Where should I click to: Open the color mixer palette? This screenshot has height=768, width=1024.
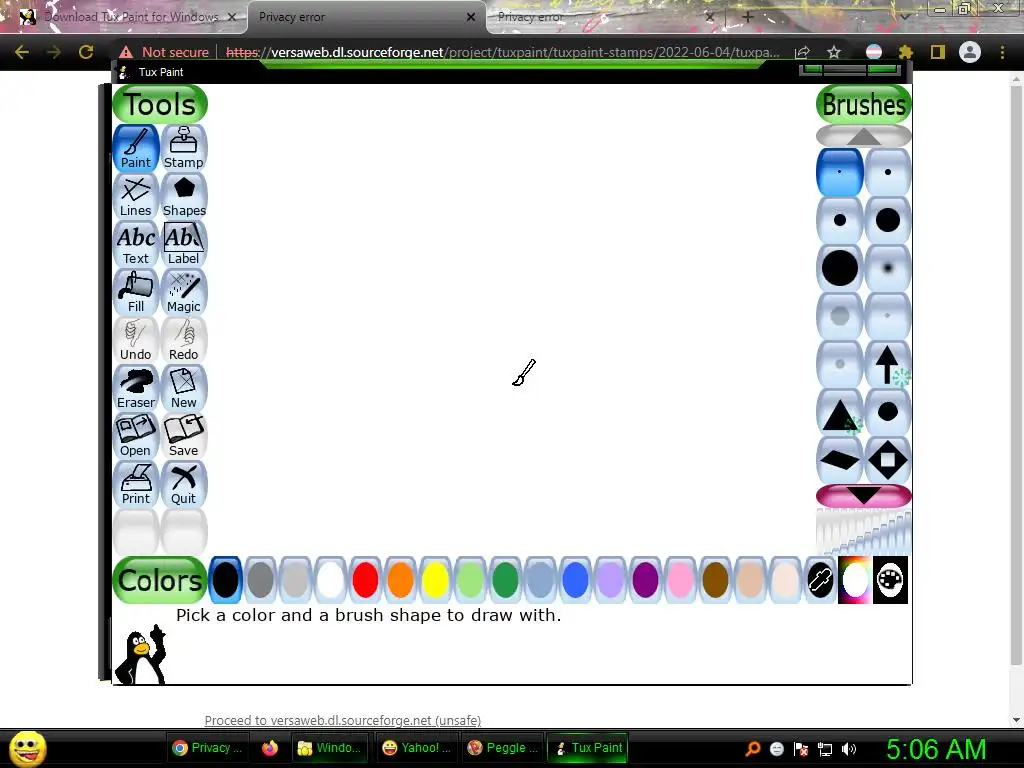tap(890, 580)
